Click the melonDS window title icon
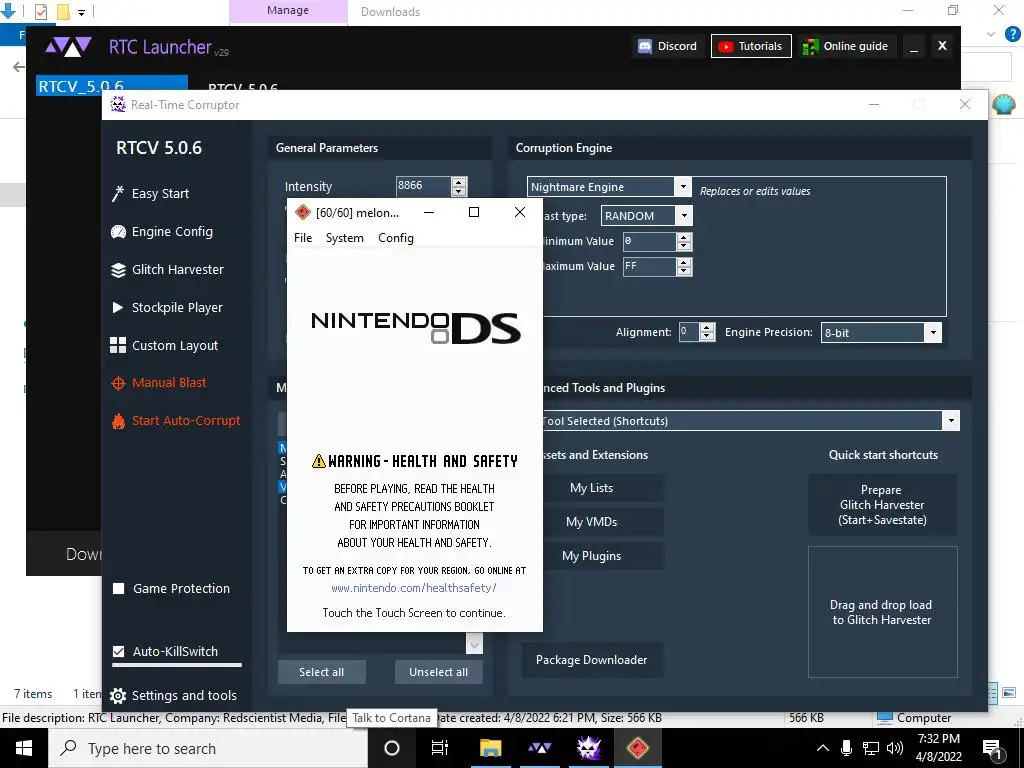 pyautogui.click(x=303, y=212)
